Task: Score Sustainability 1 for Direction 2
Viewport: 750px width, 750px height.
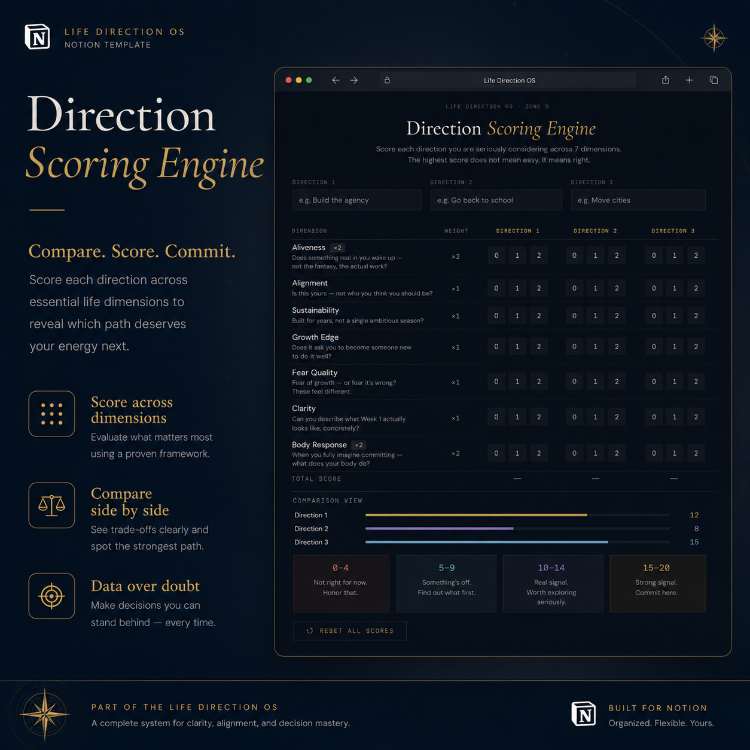Action: coord(596,316)
